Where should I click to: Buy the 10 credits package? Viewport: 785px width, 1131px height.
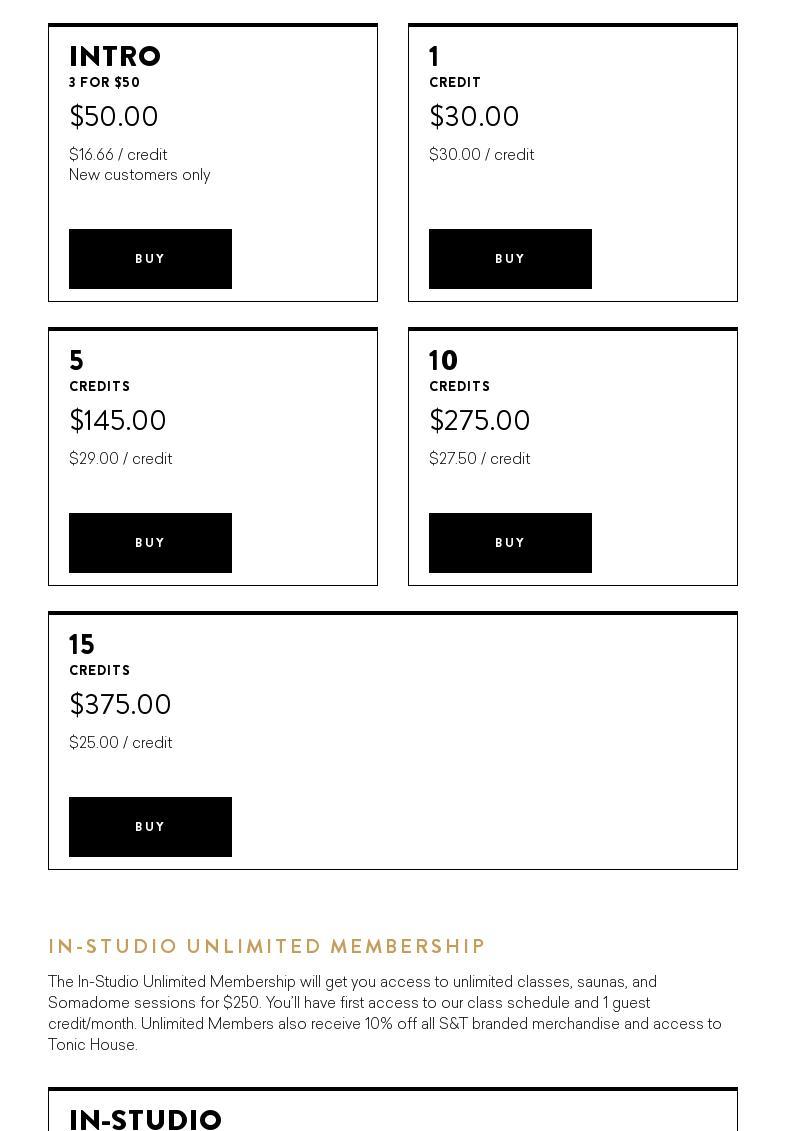[x=510, y=543]
